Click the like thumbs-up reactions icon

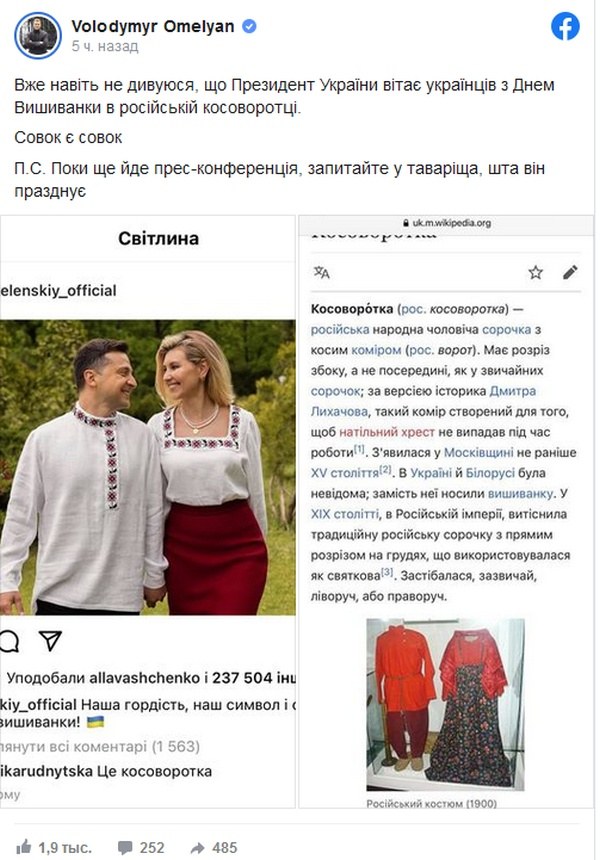tap(24, 847)
